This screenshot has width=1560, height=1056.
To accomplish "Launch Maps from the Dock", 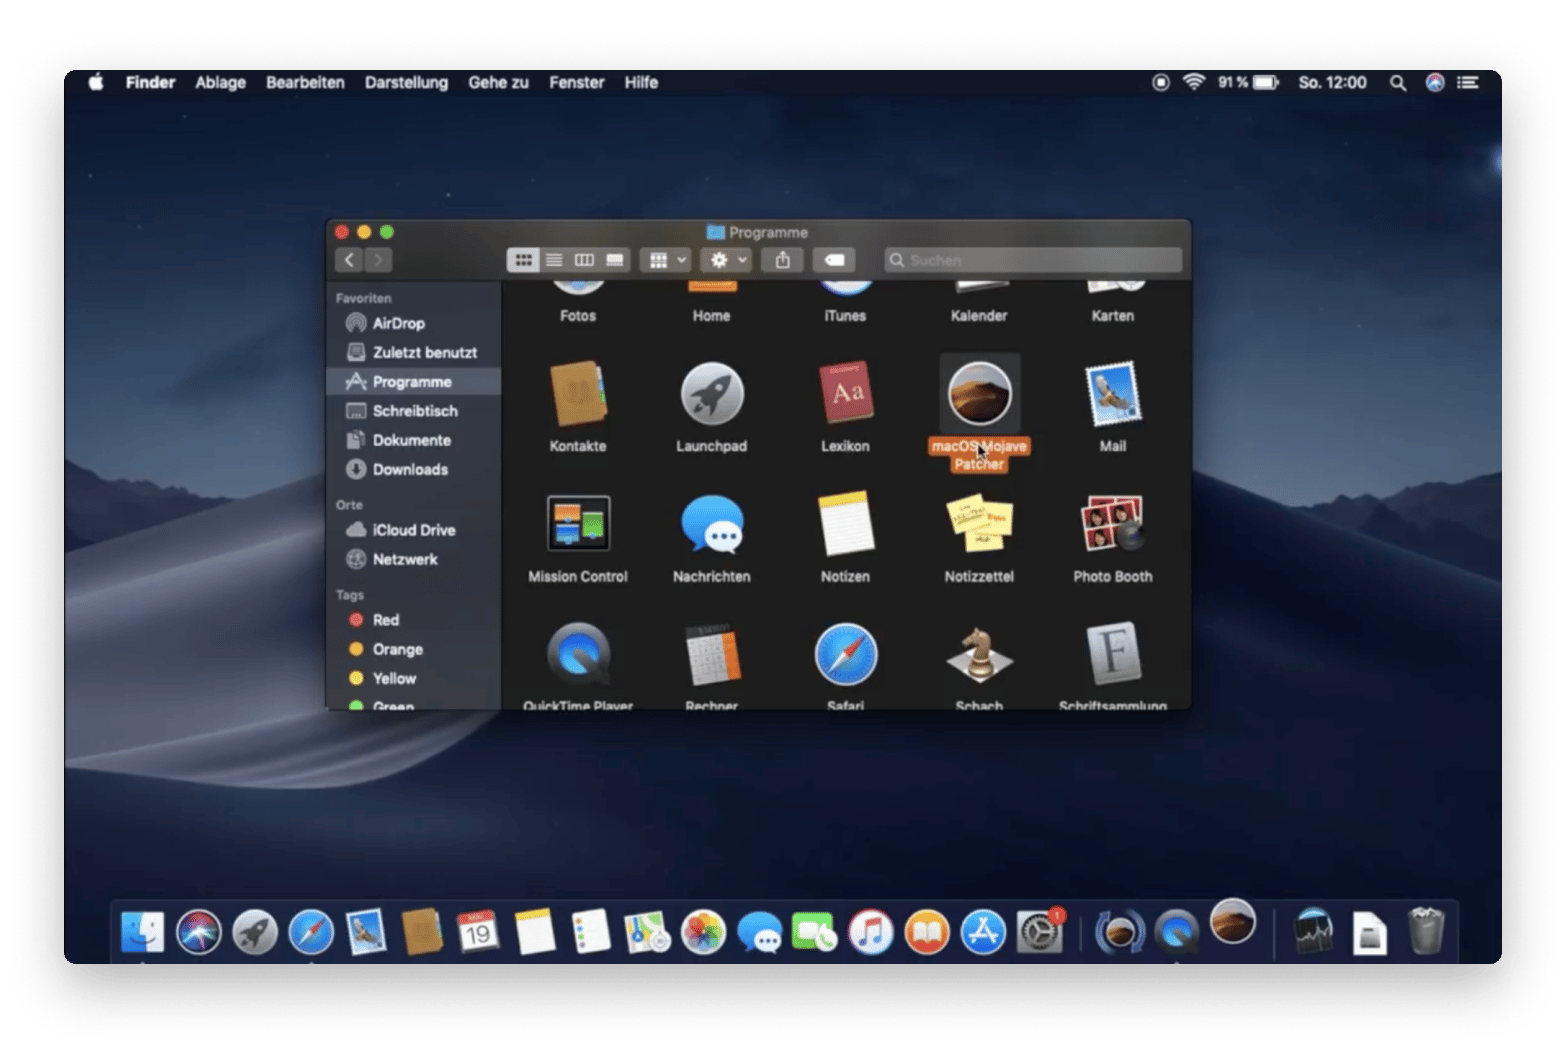I will (647, 932).
